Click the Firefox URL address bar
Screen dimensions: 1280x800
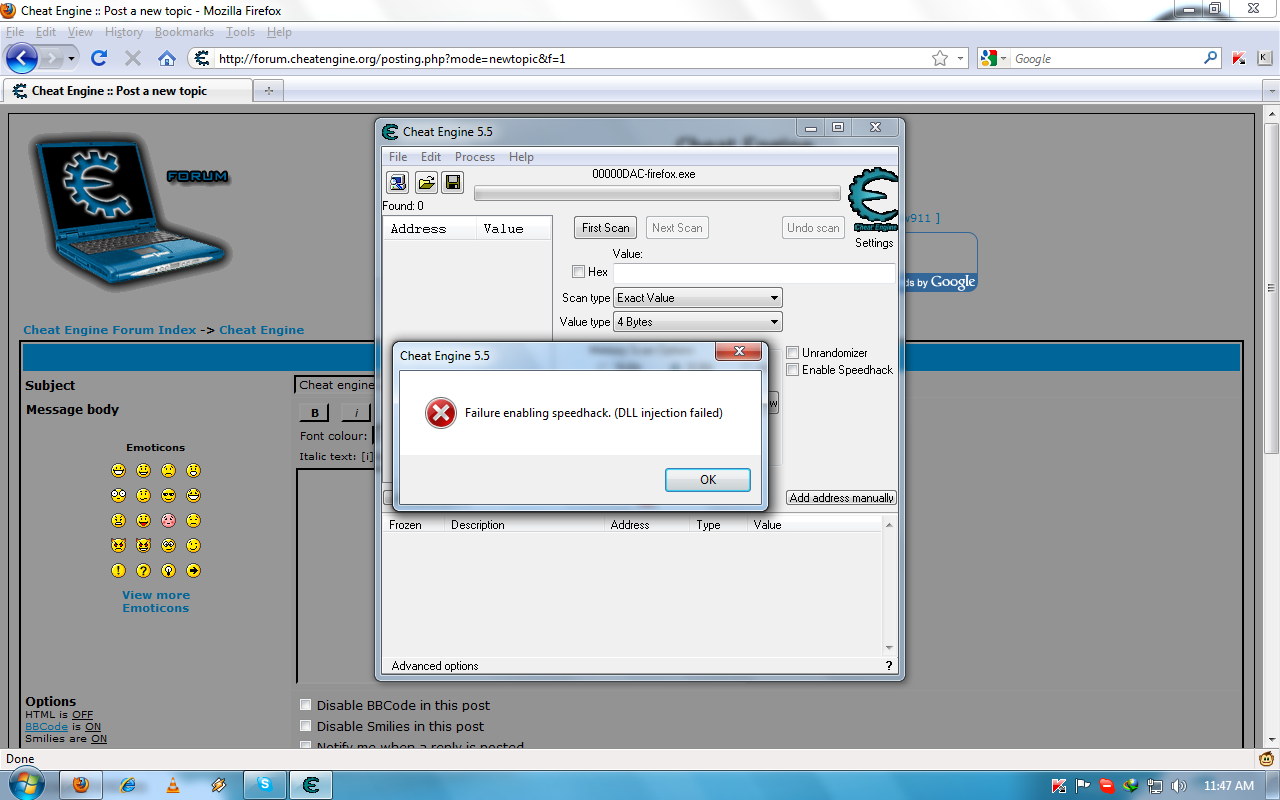(x=570, y=58)
